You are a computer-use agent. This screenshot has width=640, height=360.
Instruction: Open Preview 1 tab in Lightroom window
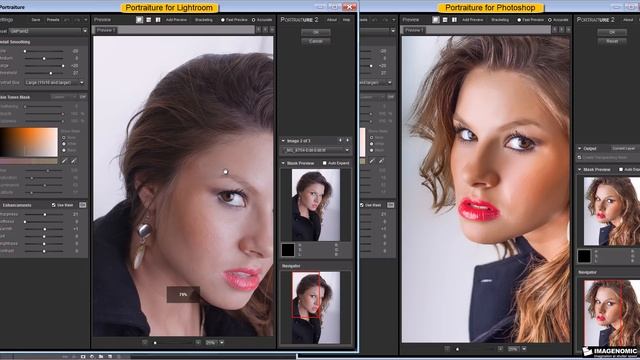tap(106, 30)
